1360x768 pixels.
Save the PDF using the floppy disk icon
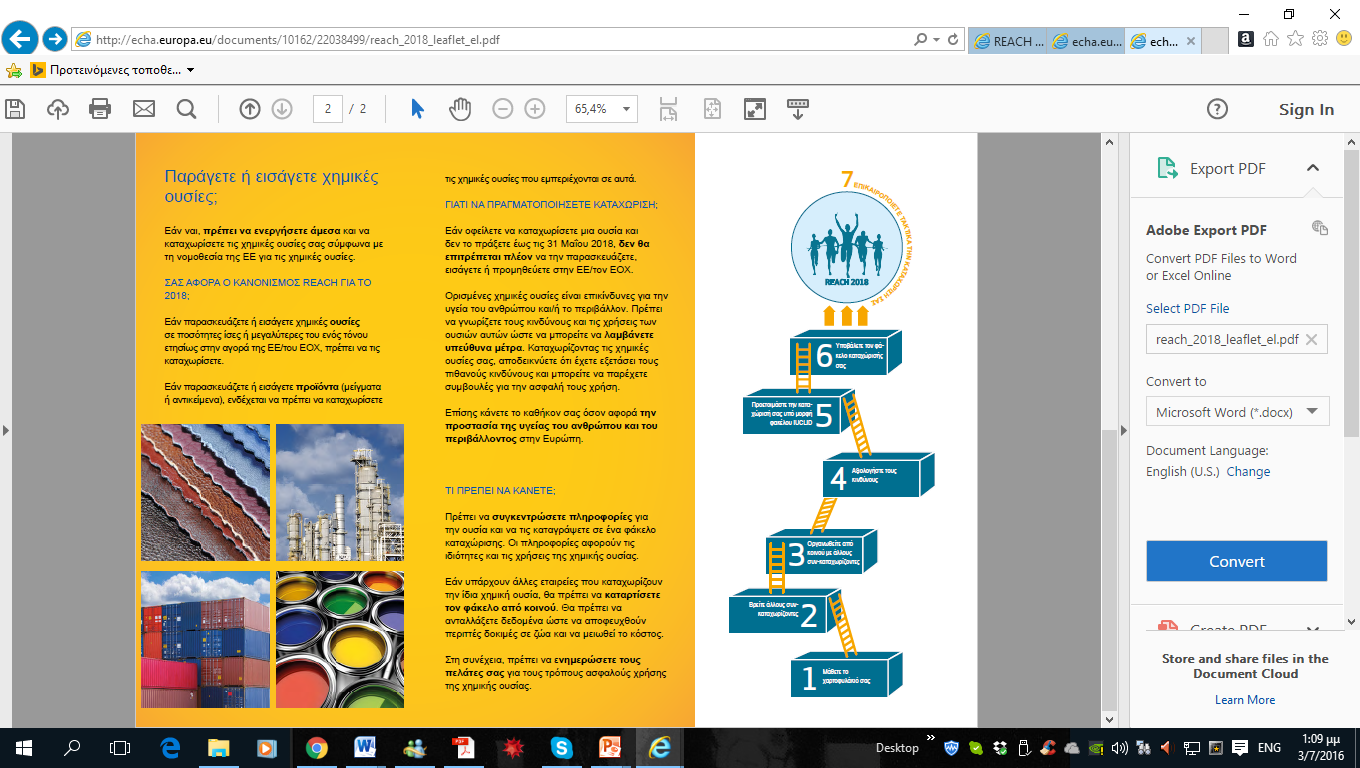(x=14, y=109)
